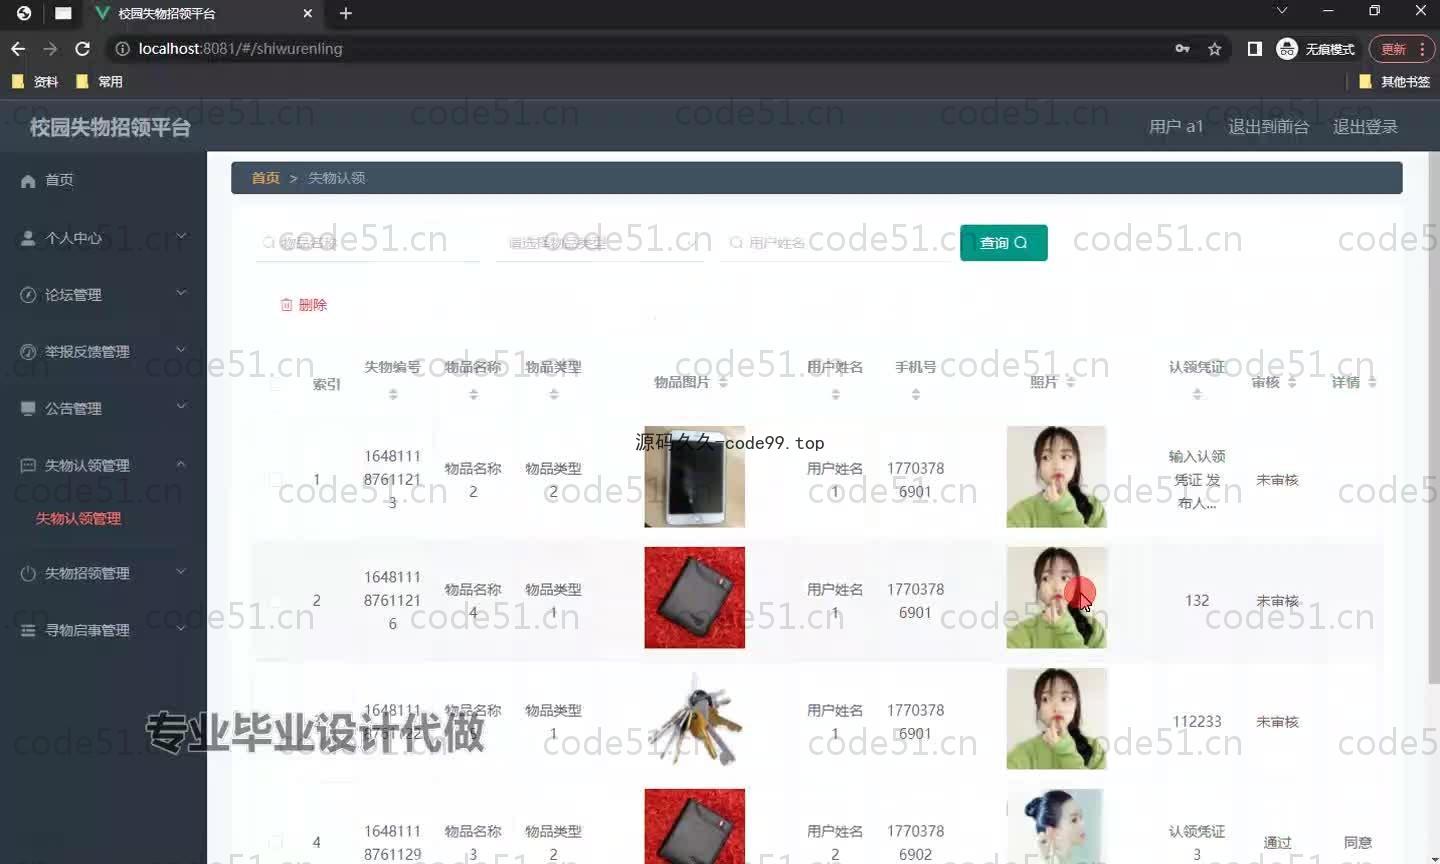1440x864 pixels.
Task: Check the checkbox for row 1
Action: (275, 480)
